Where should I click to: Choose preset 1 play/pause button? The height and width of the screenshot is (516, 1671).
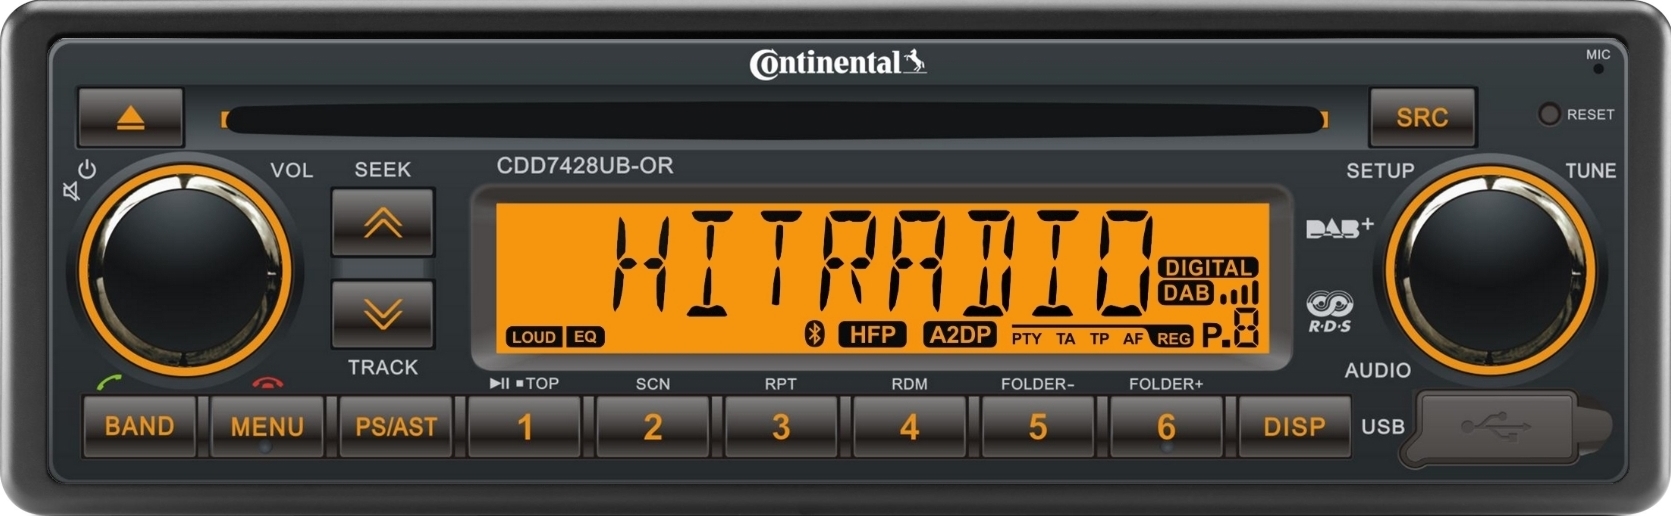click(524, 427)
